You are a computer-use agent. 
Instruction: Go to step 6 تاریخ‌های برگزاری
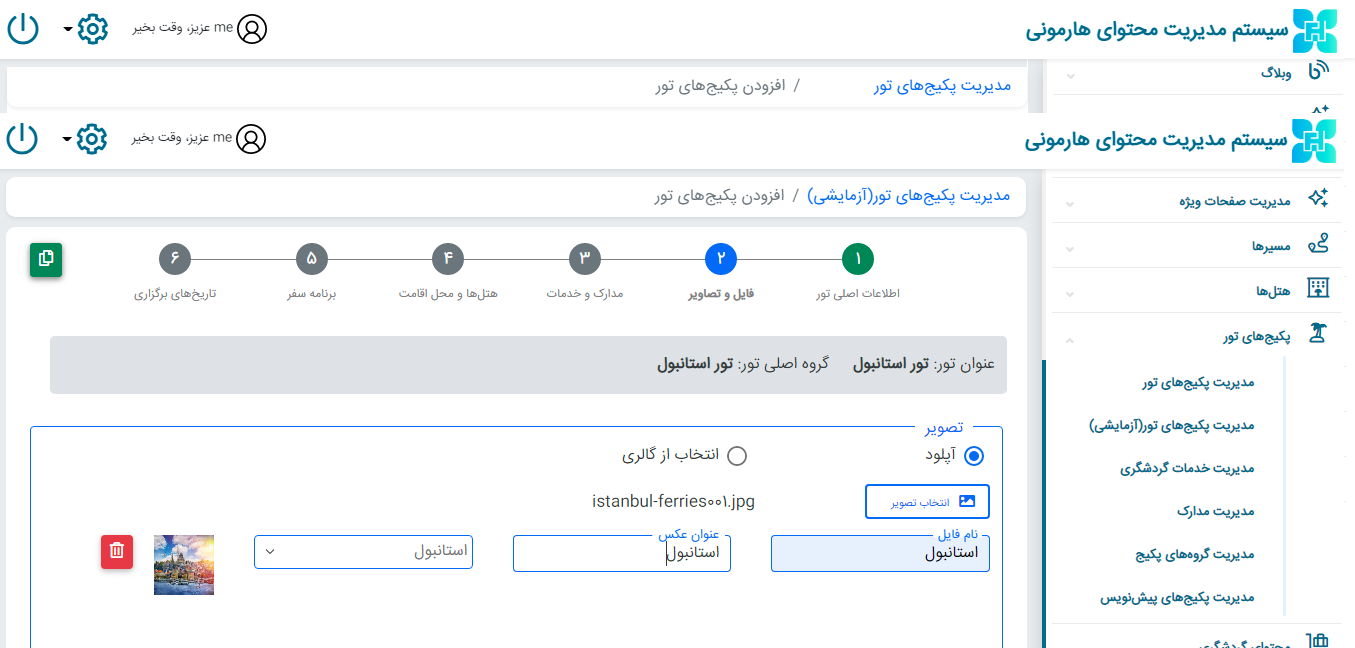point(175,260)
